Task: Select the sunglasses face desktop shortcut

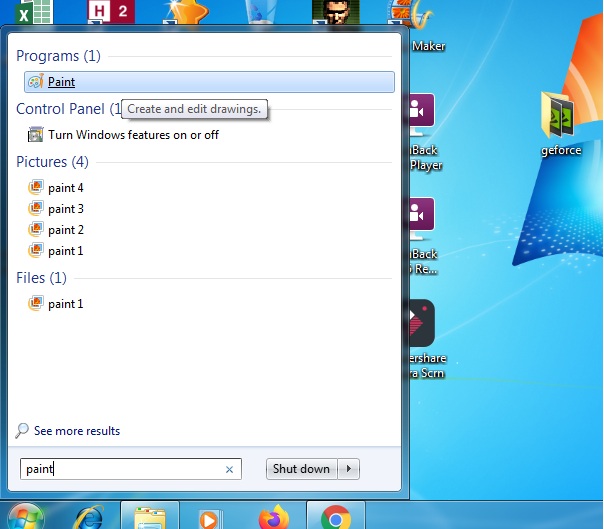Action: coord(336,12)
